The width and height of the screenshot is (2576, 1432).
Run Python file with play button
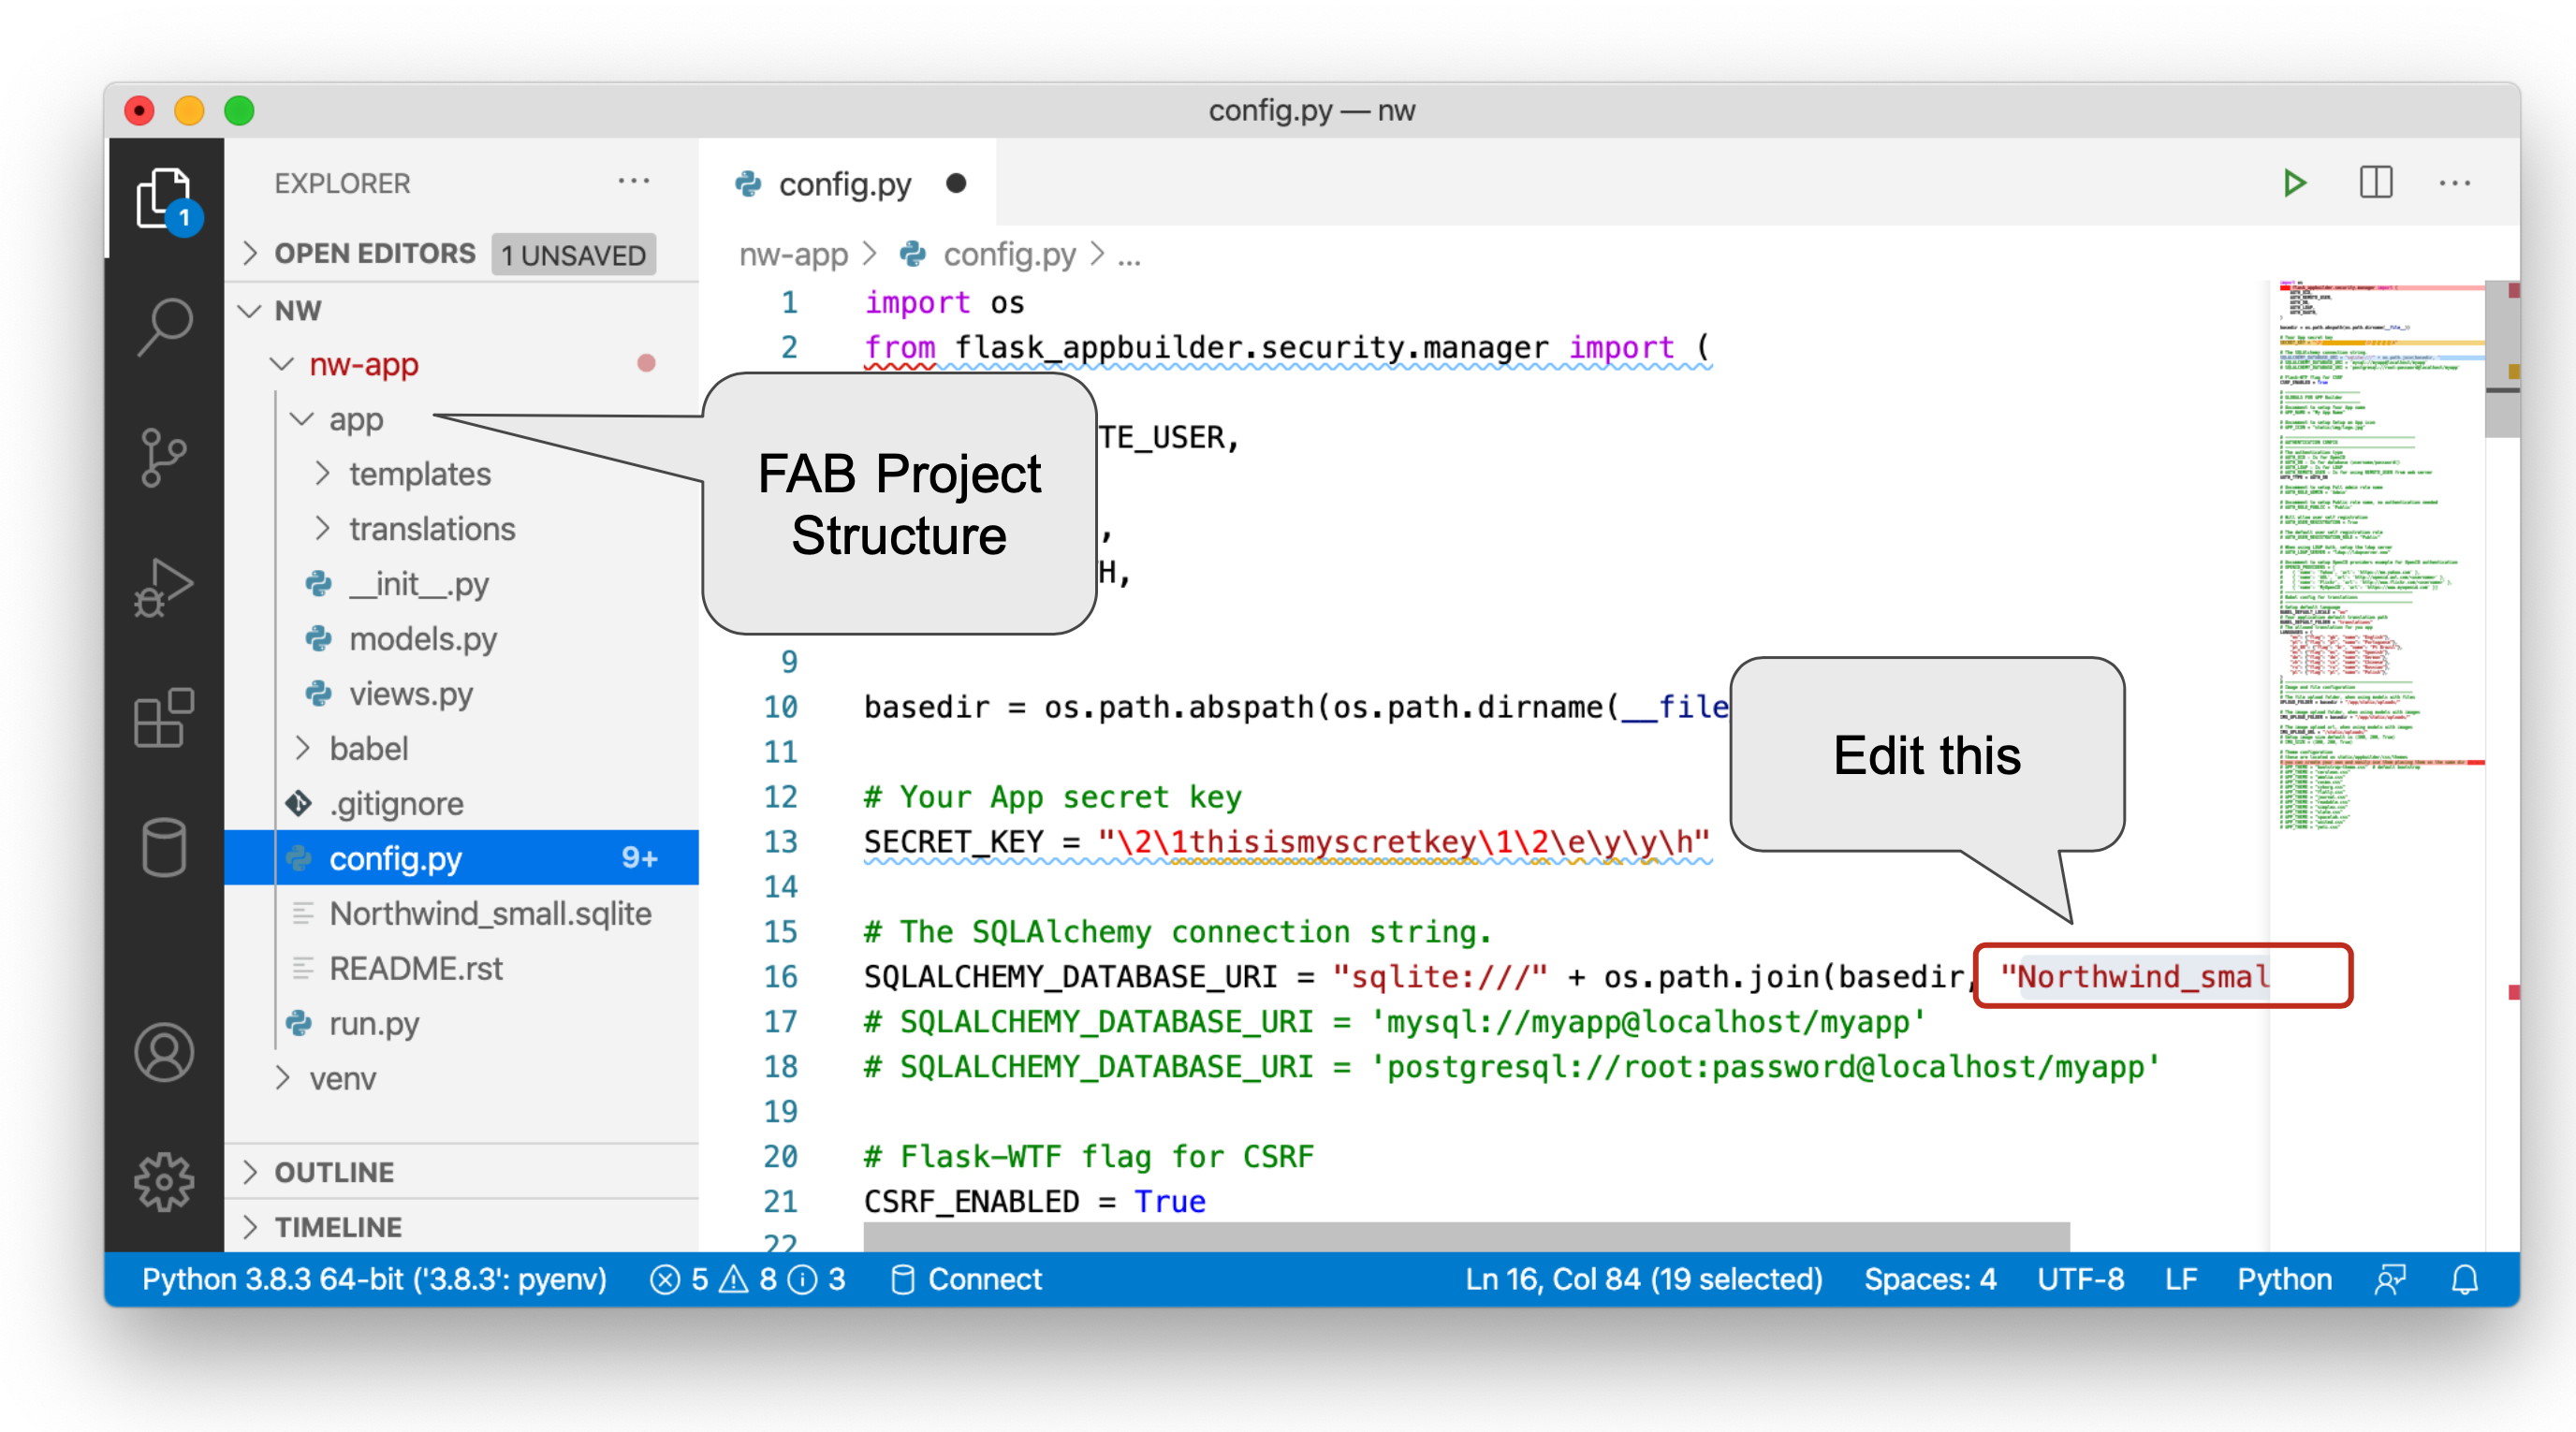tap(2294, 183)
